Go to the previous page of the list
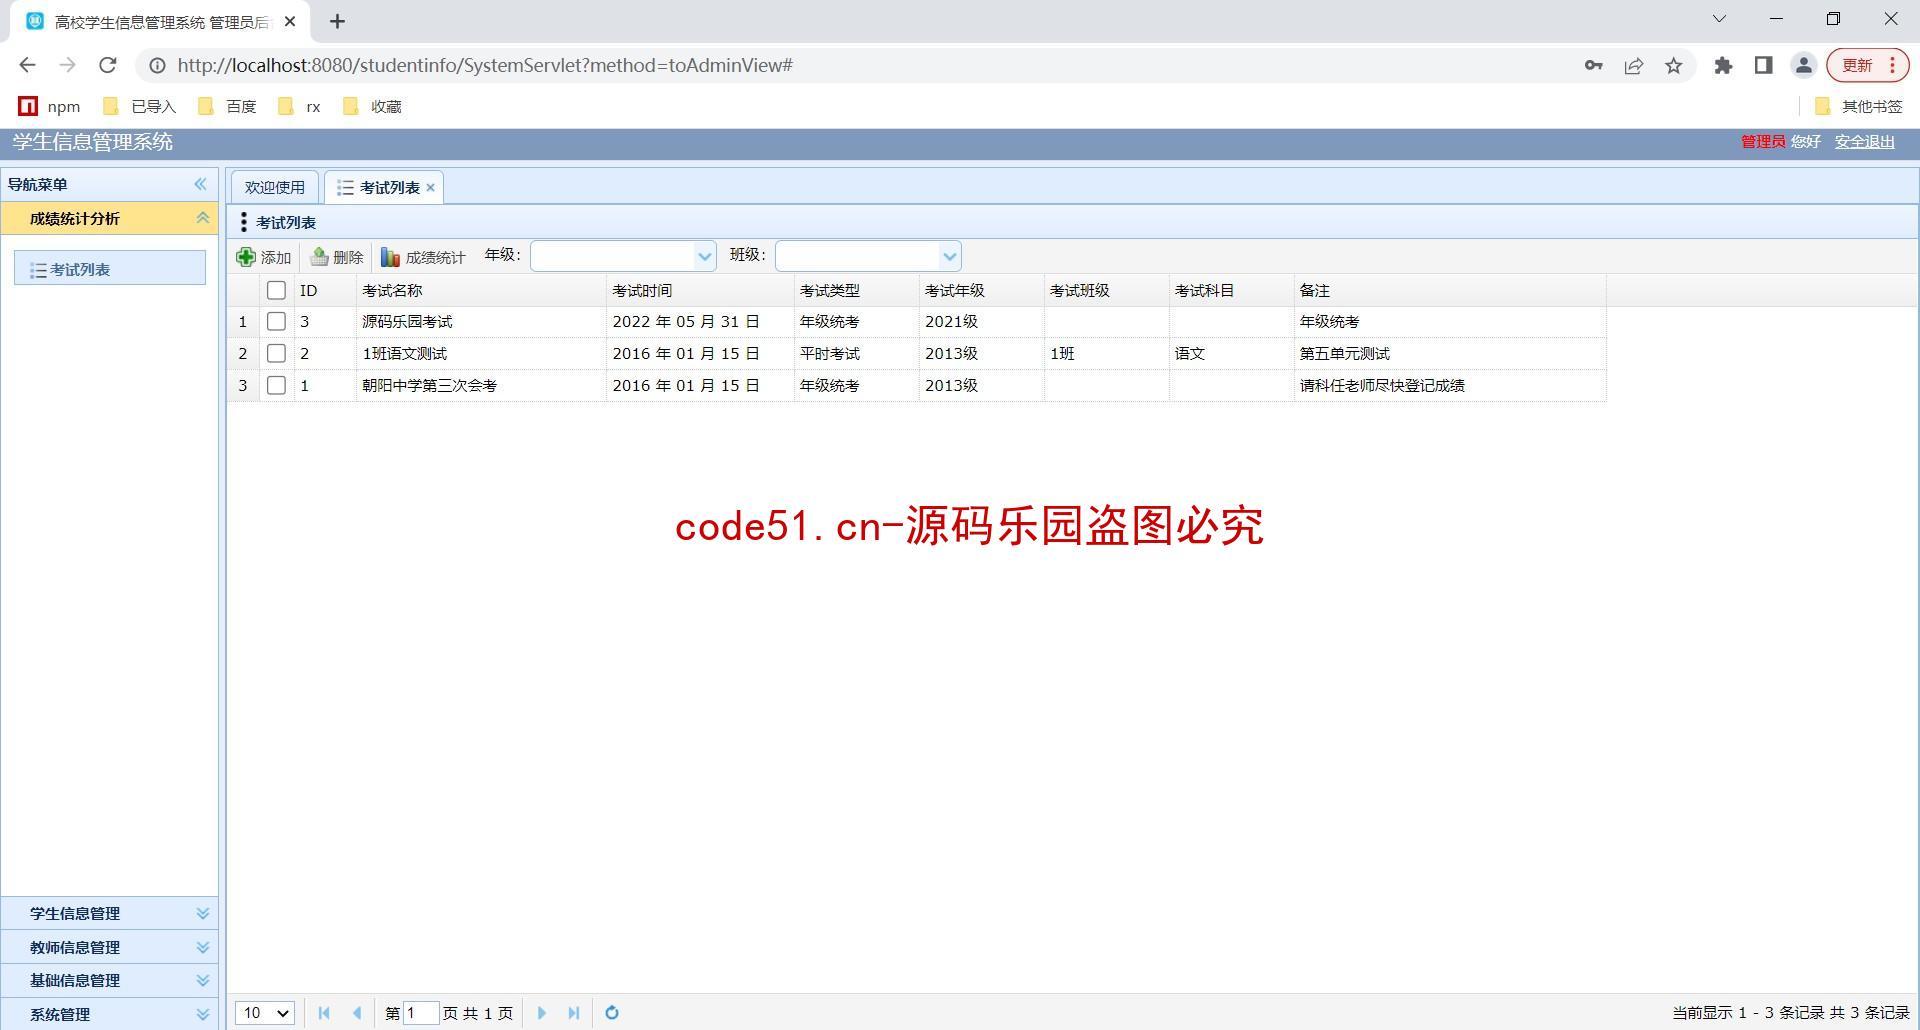The image size is (1920, 1030). click(x=357, y=1013)
